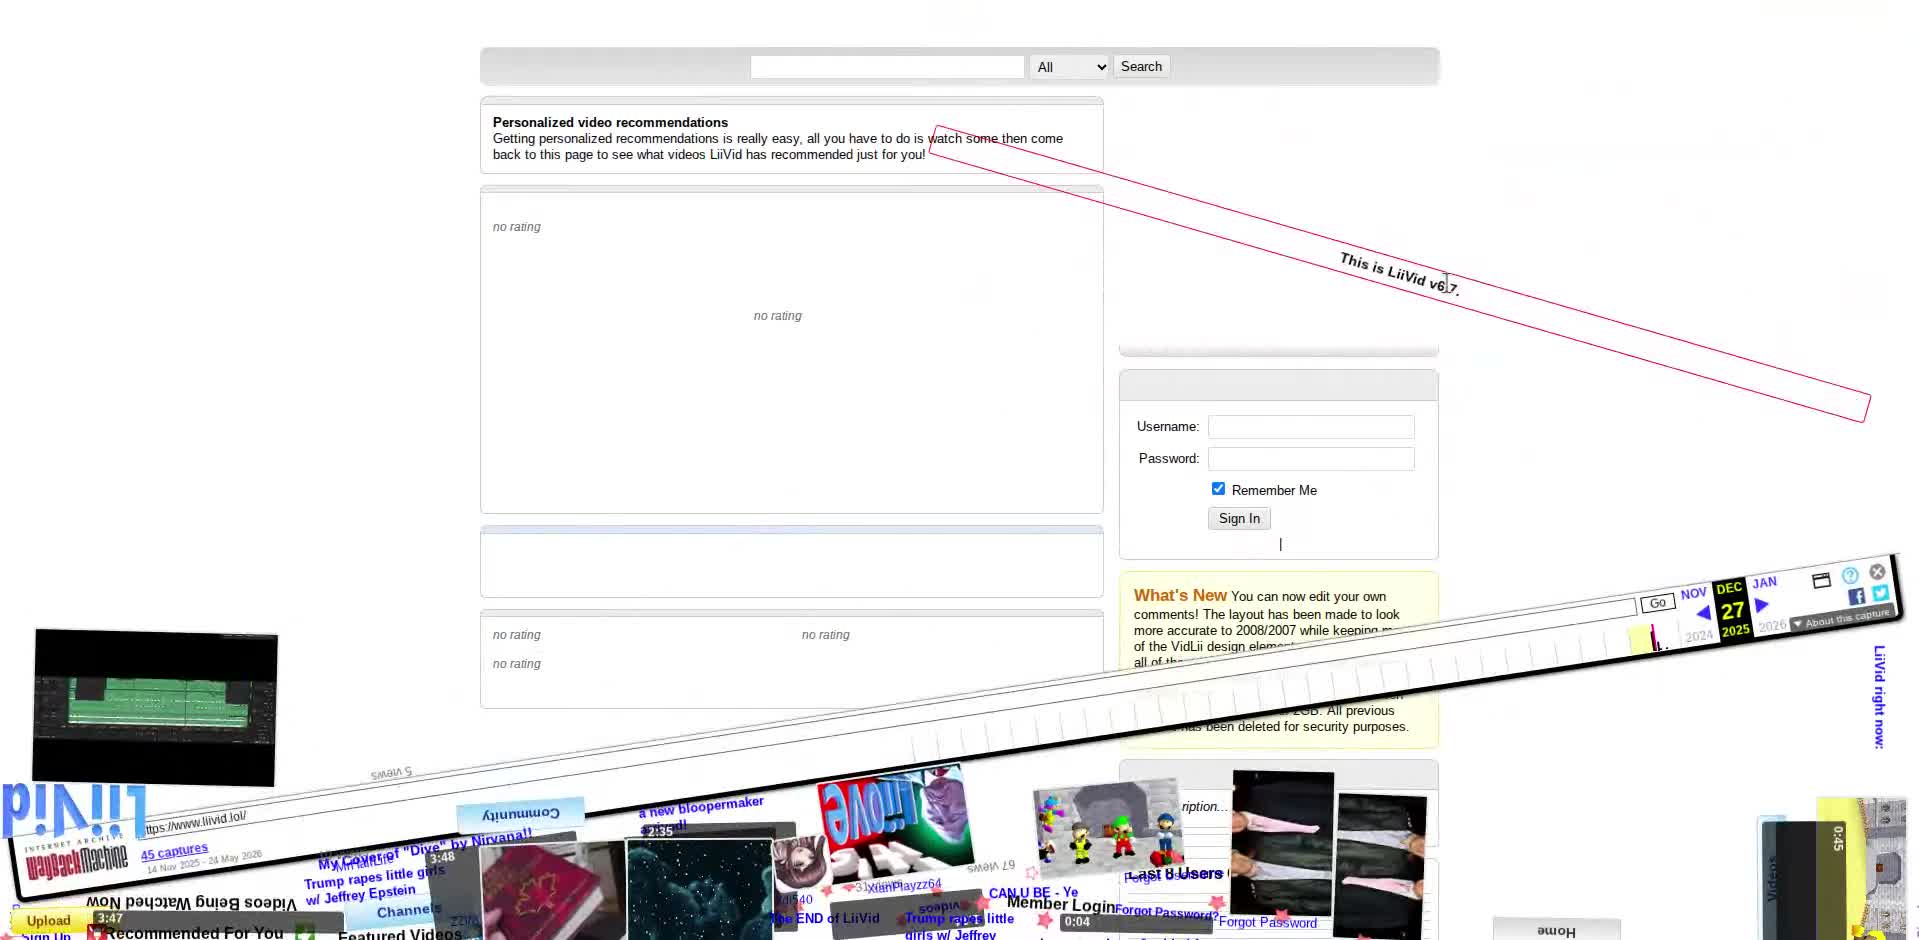Open the Wayback Machine help icon
The image size is (1919, 940).
[x=1850, y=575]
